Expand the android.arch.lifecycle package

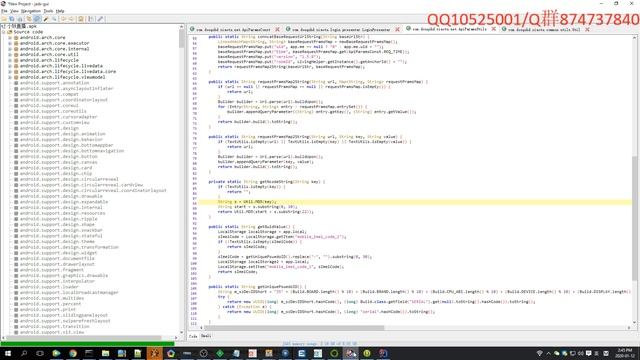(10, 60)
